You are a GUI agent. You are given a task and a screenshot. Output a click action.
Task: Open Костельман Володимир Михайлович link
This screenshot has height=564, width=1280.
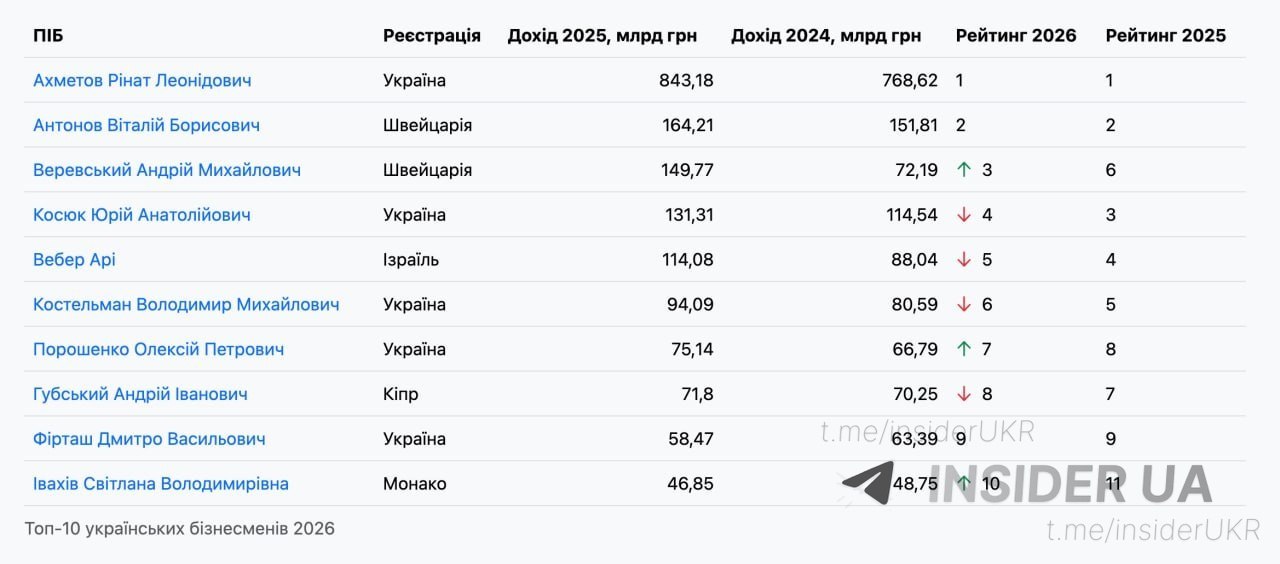(x=186, y=305)
